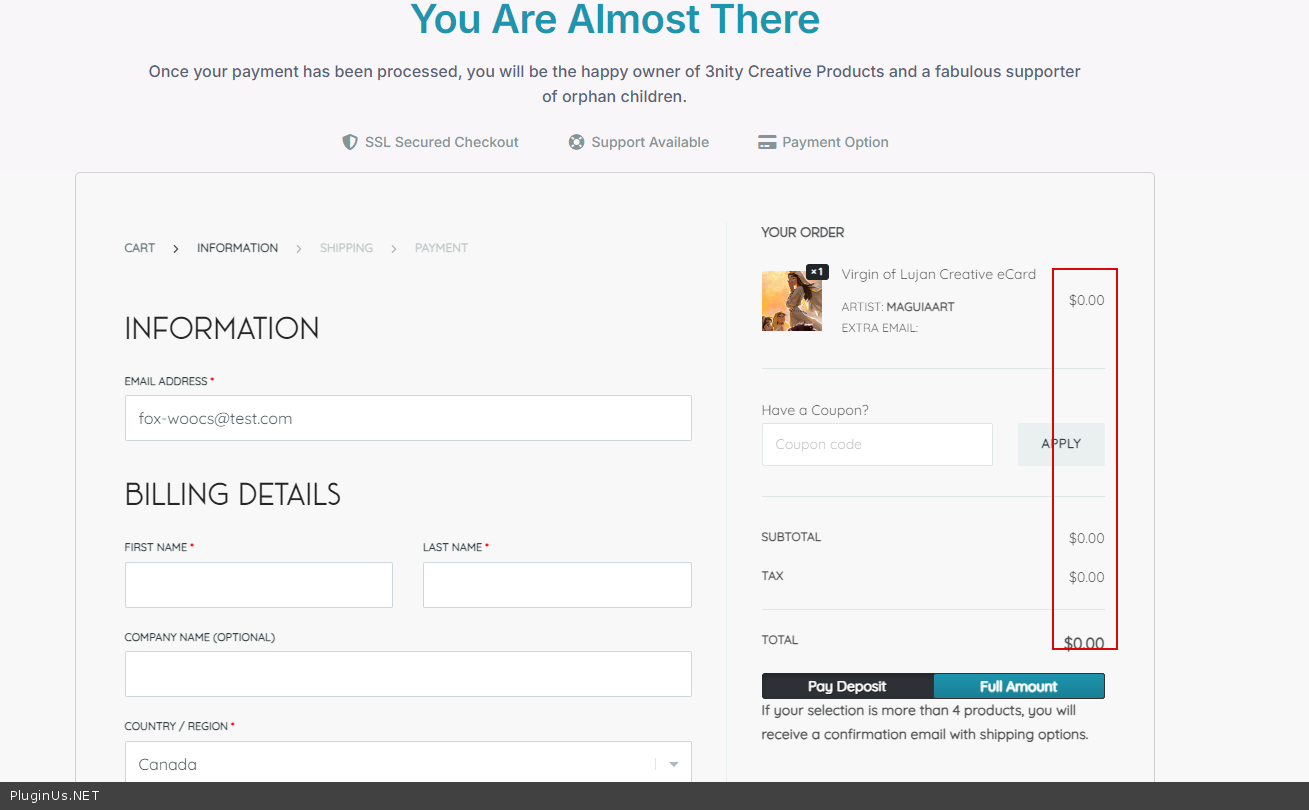Select the Full Amount payment option

(x=1018, y=686)
